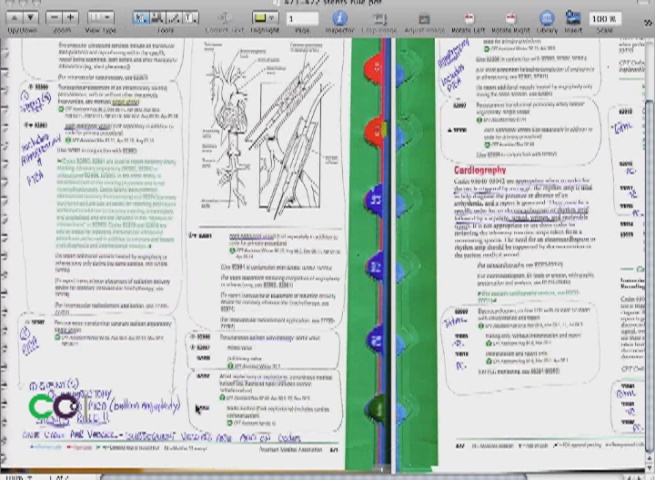Image resolution: width=655 pixels, height=480 pixels.
Task: Click the View Type page layout icon
Action: [96, 18]
